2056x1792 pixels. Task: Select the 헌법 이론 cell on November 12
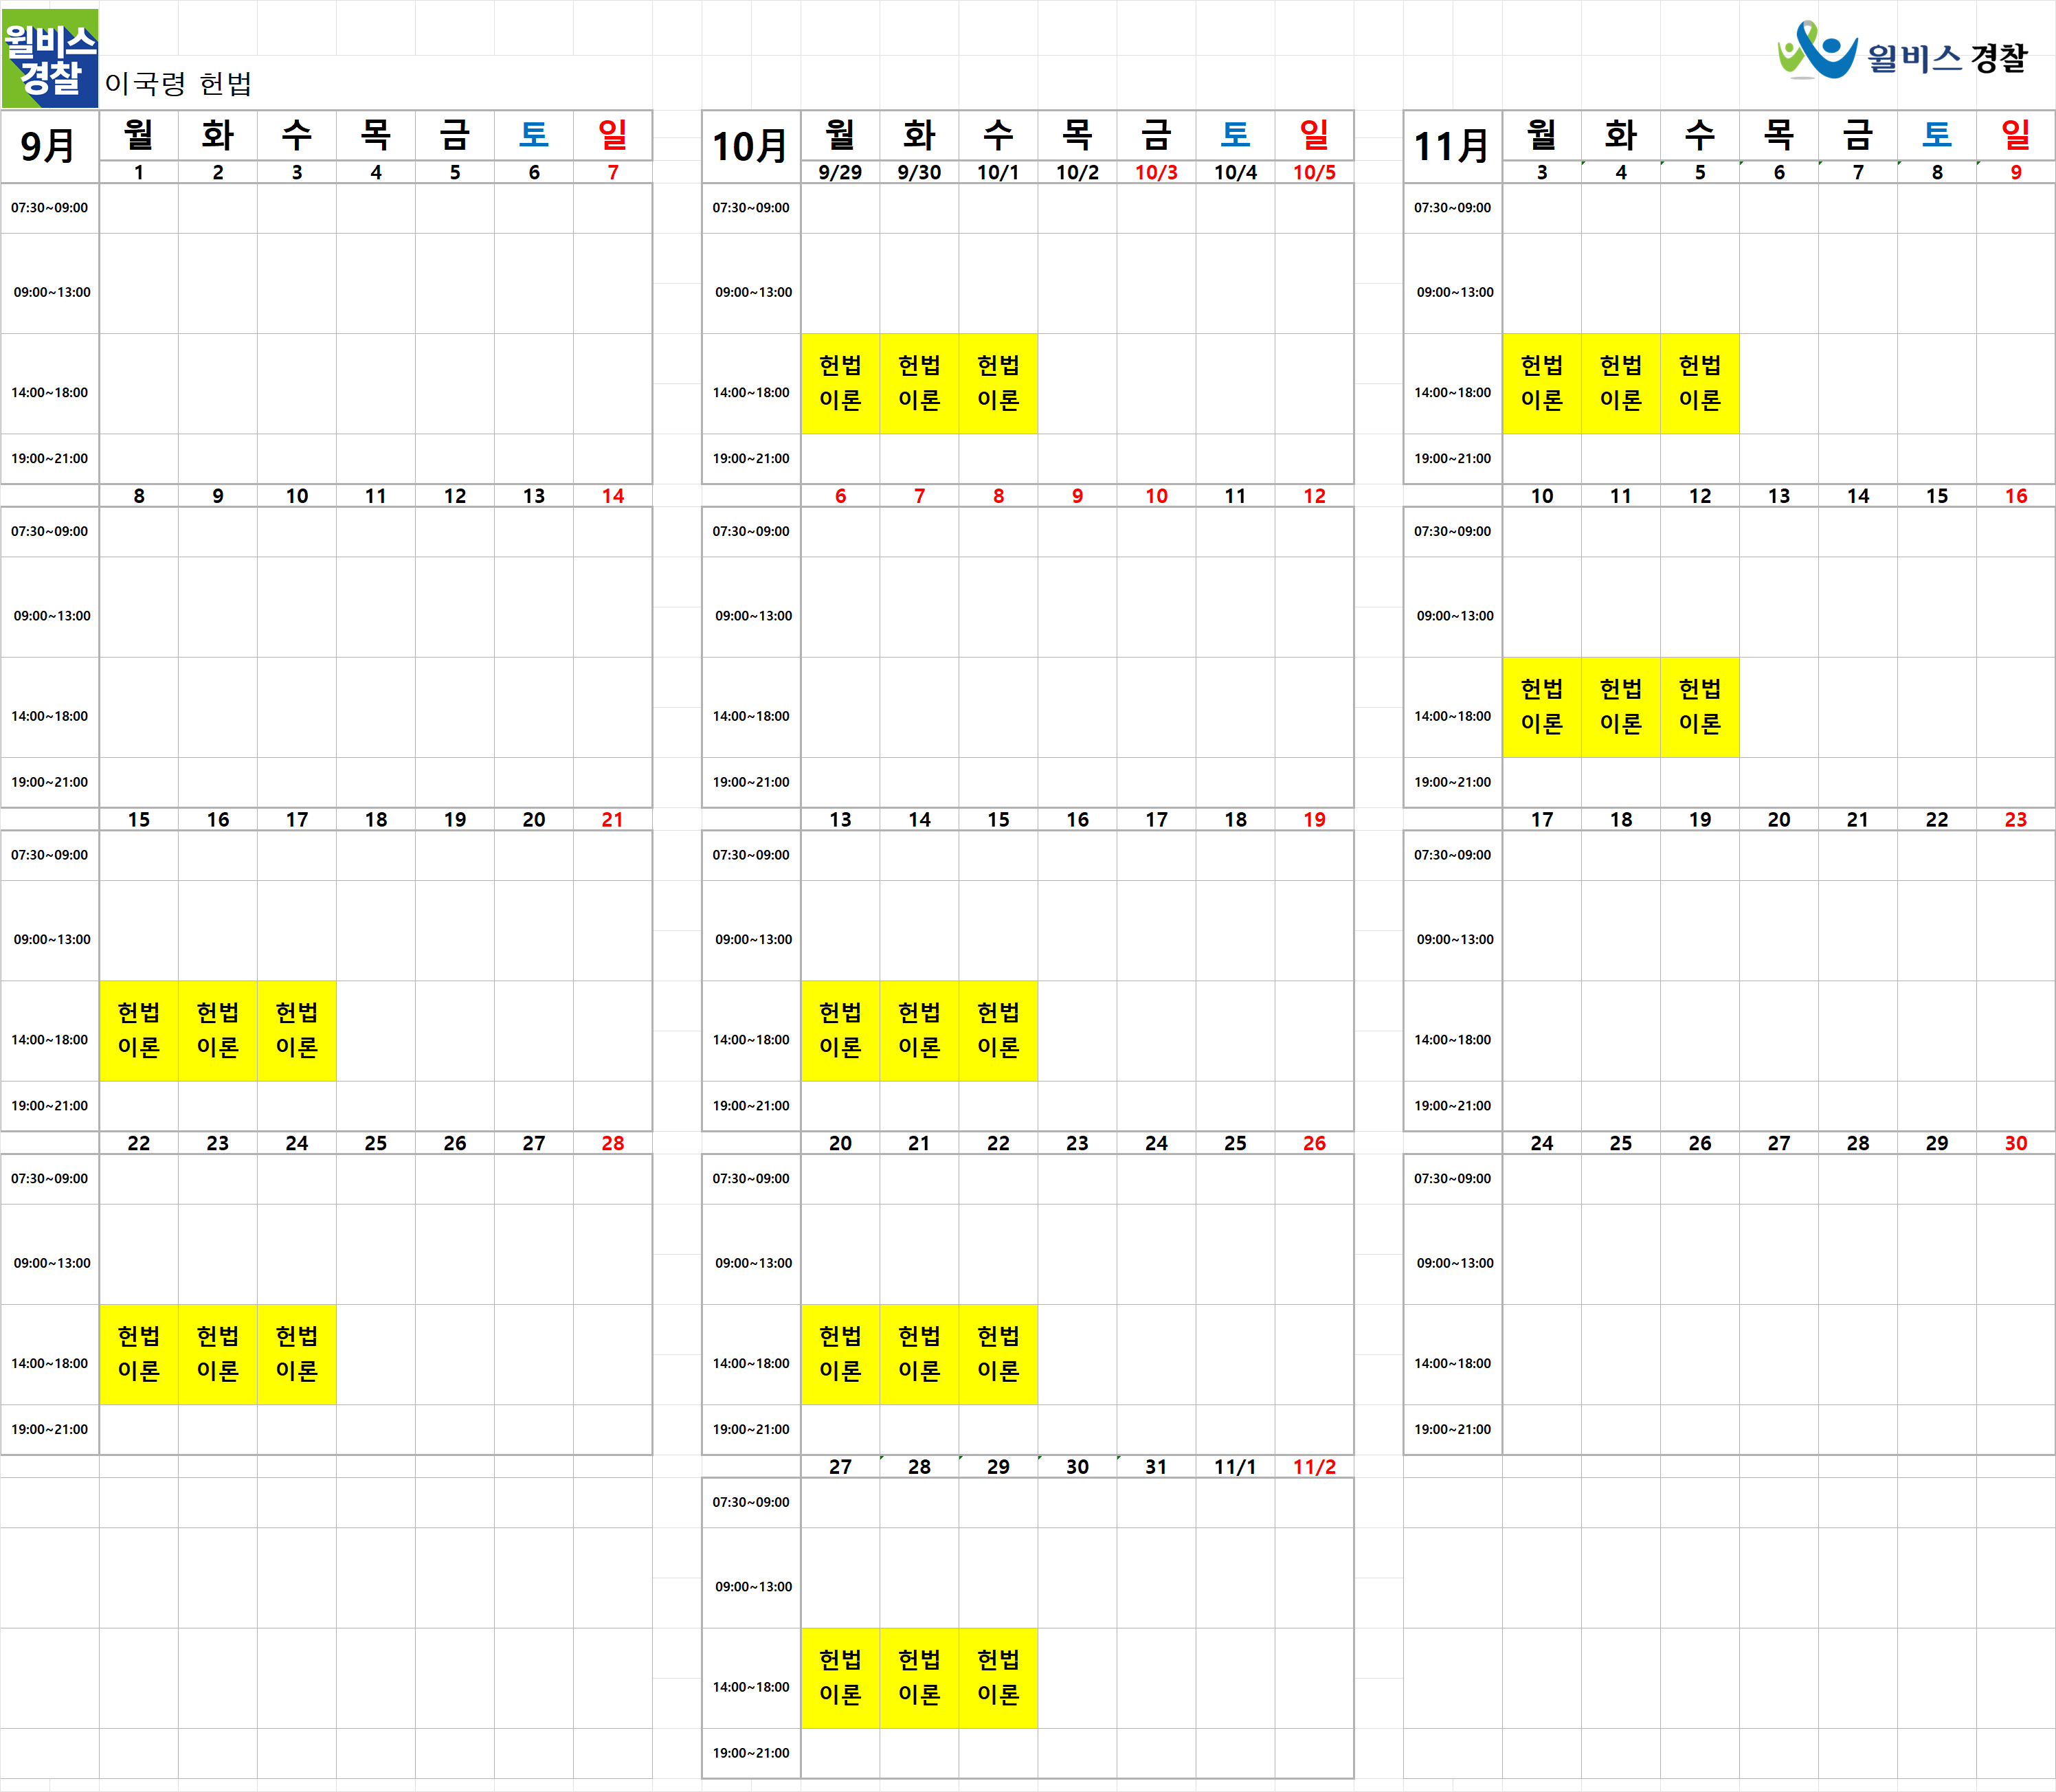pos(1700,707)
